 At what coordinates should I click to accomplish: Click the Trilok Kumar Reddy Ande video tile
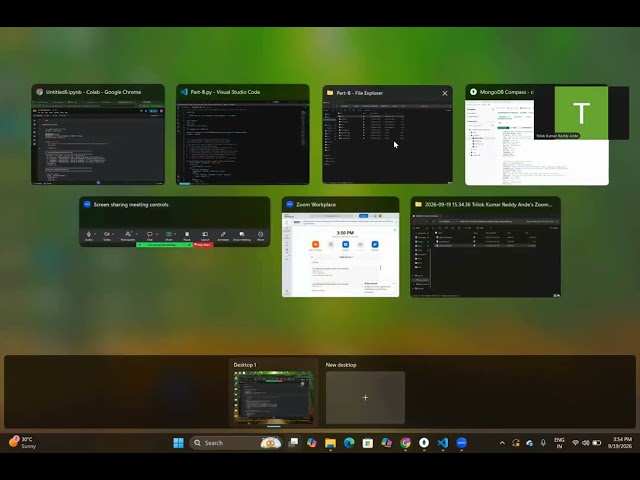[581, 113]
